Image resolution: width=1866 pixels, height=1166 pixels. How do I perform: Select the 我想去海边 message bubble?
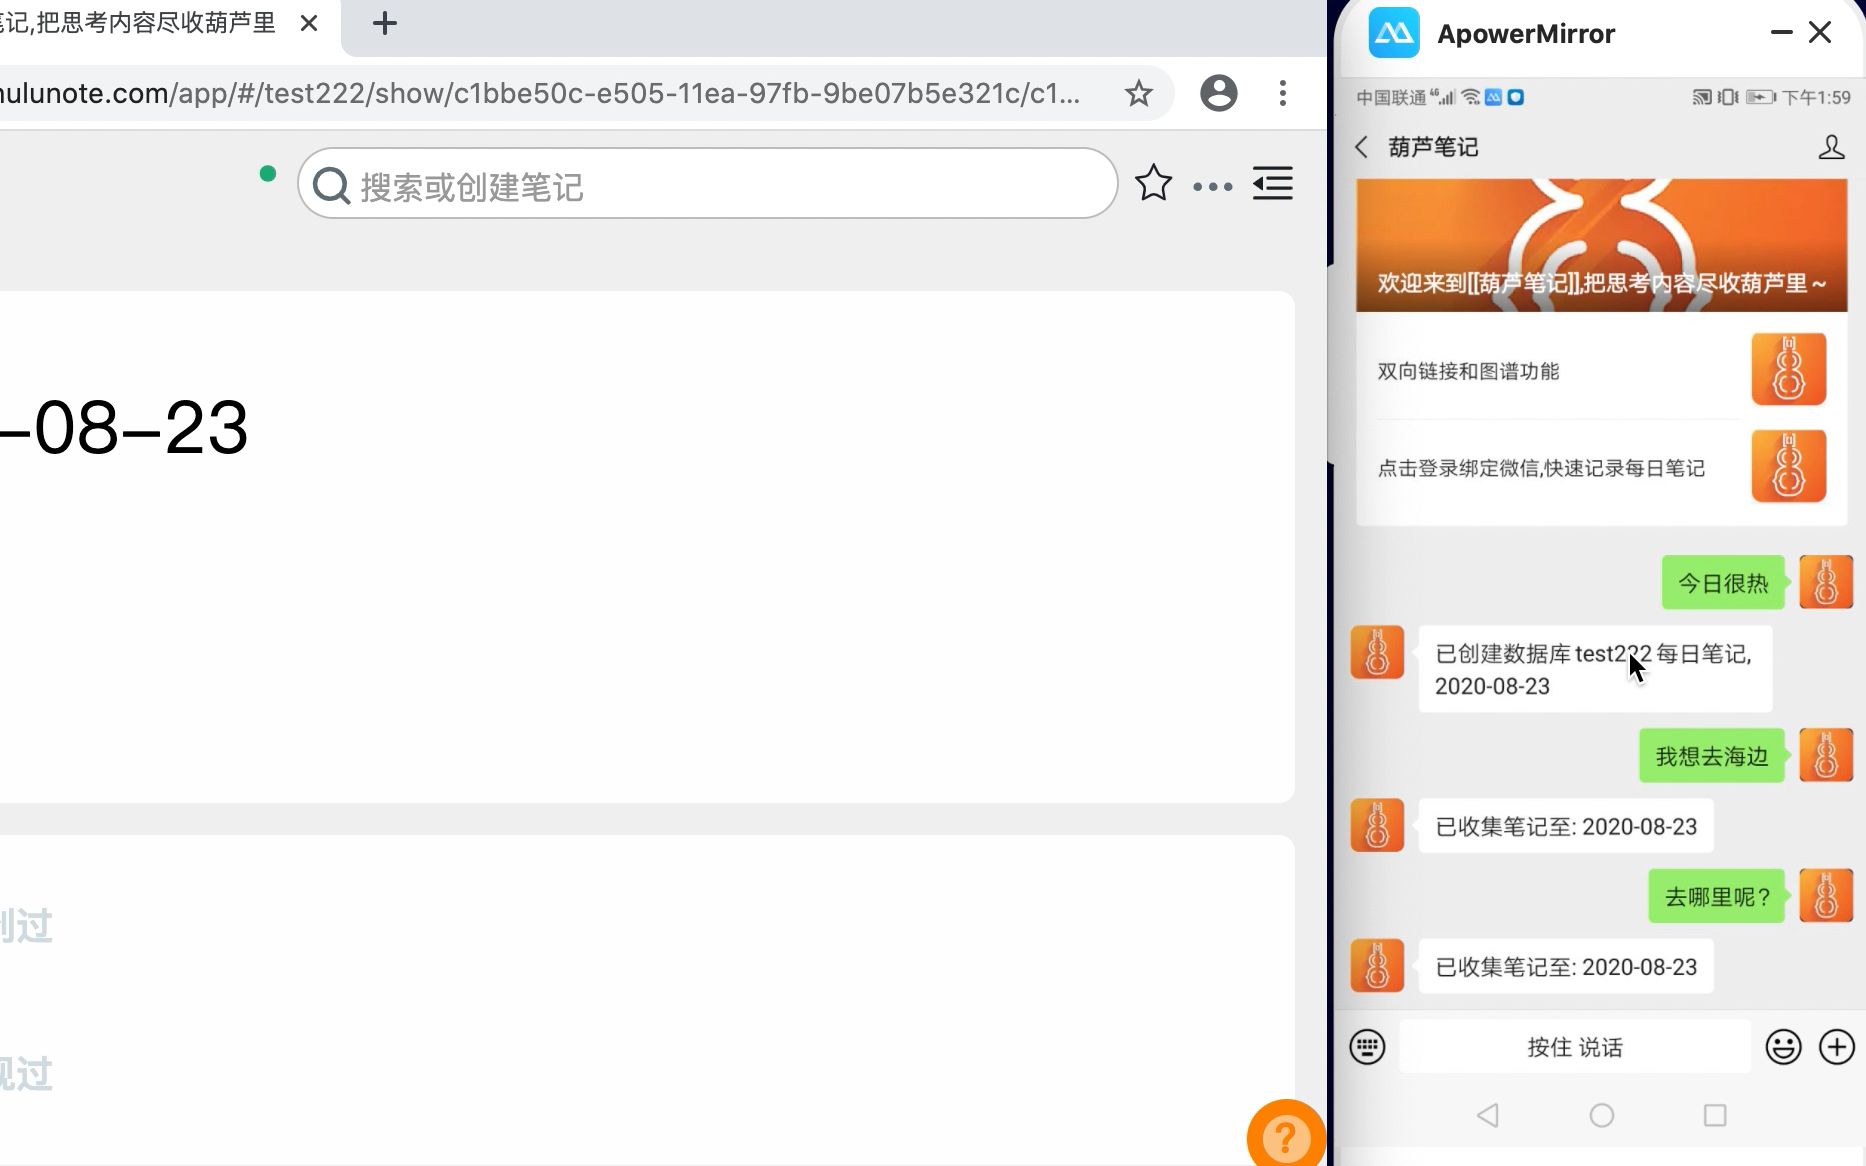(x=1712, y=756)
